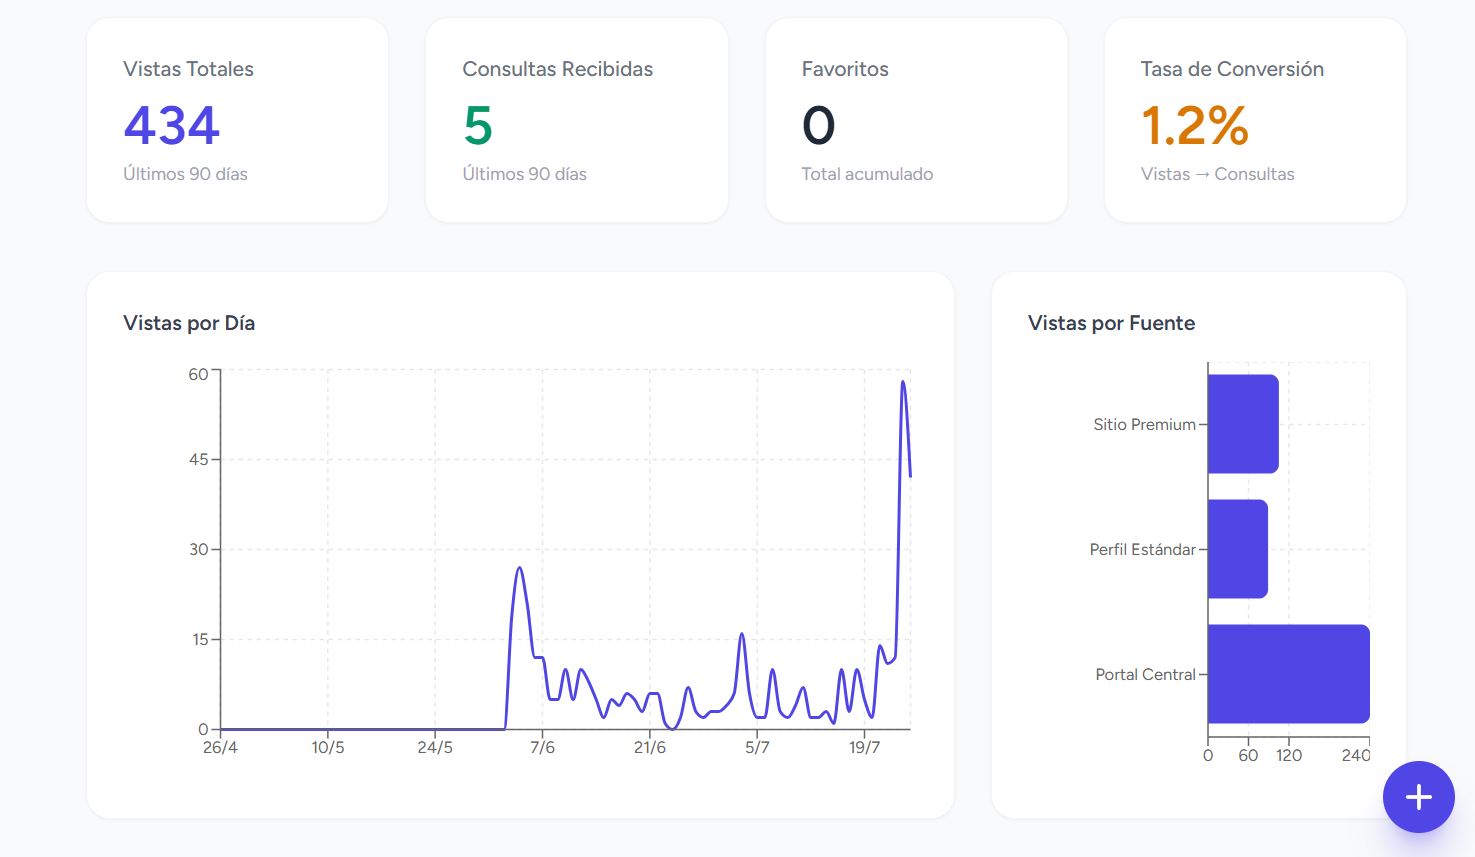Click the early June peak near 27 views
Image resolution: width=1475 pixels, height=857 pixels.
519,568
